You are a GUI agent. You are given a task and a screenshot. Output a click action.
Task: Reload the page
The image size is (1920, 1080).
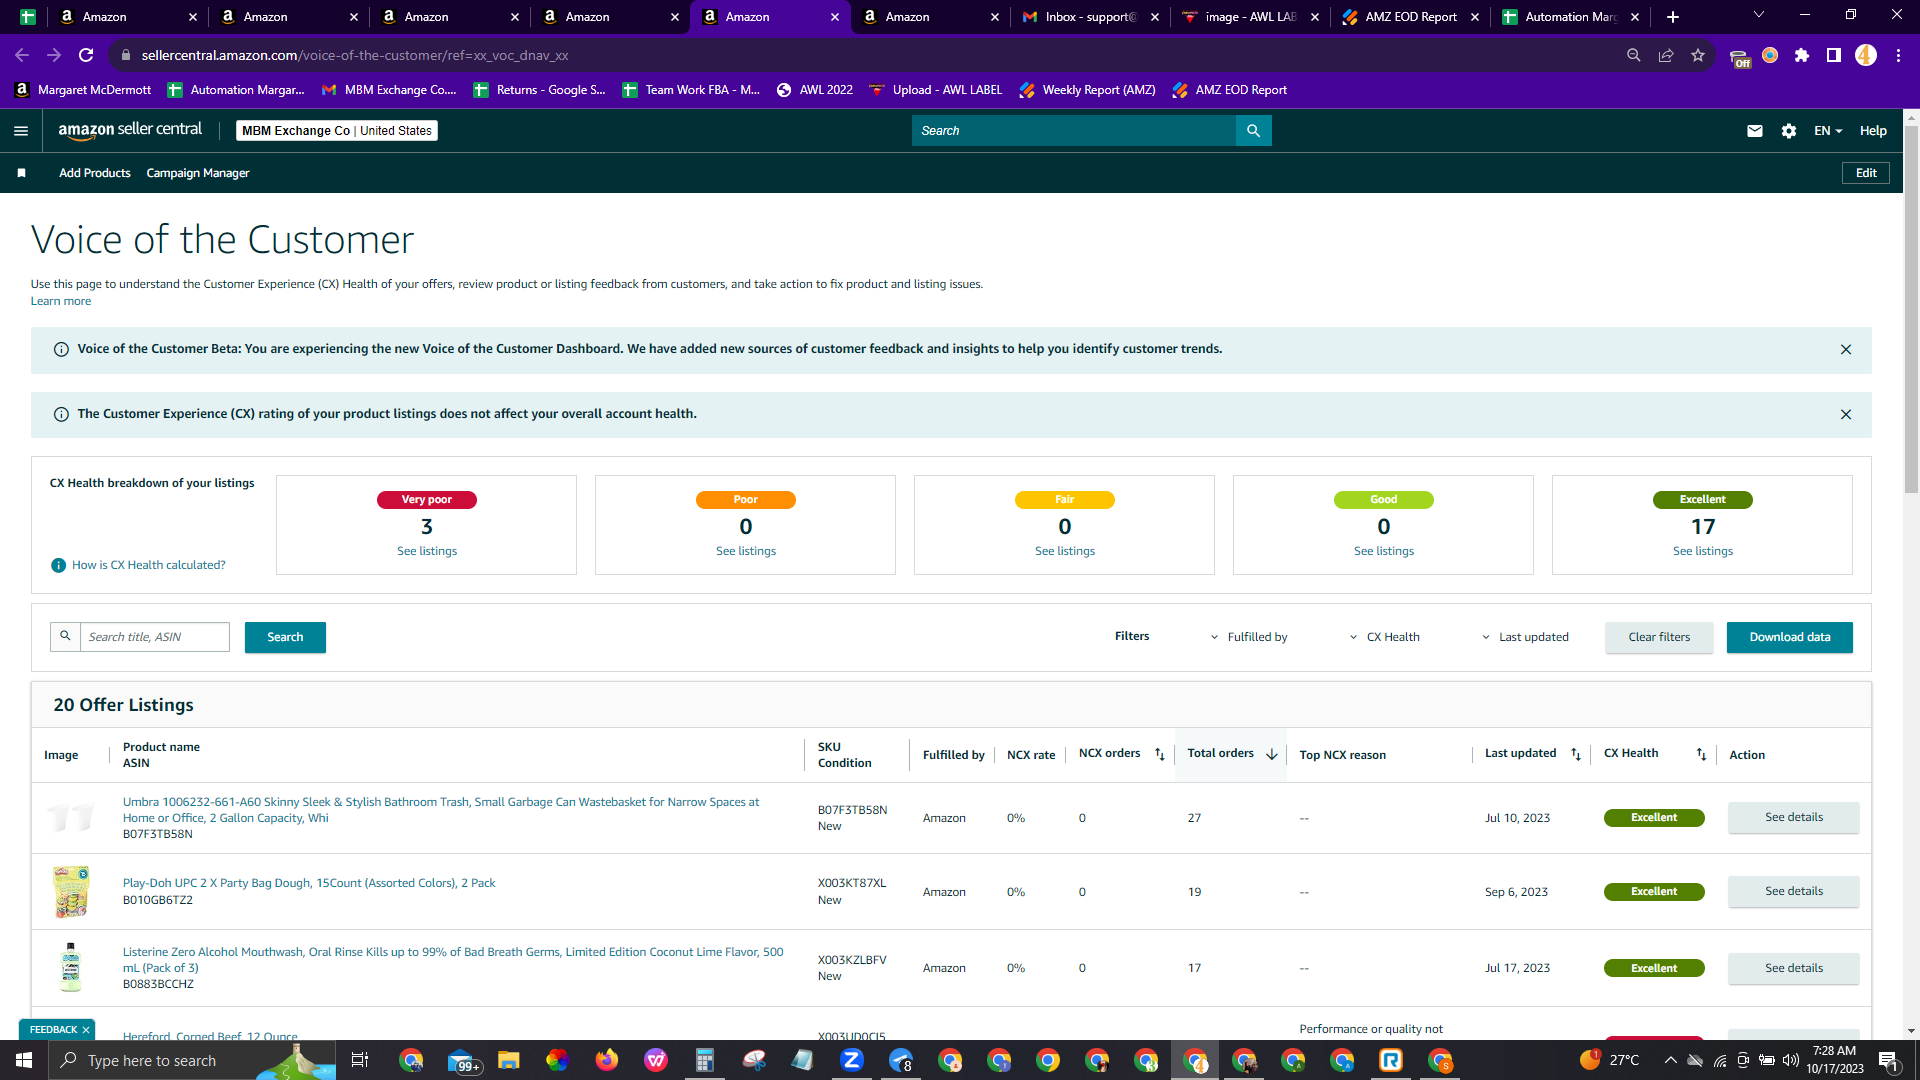[86, 56]
